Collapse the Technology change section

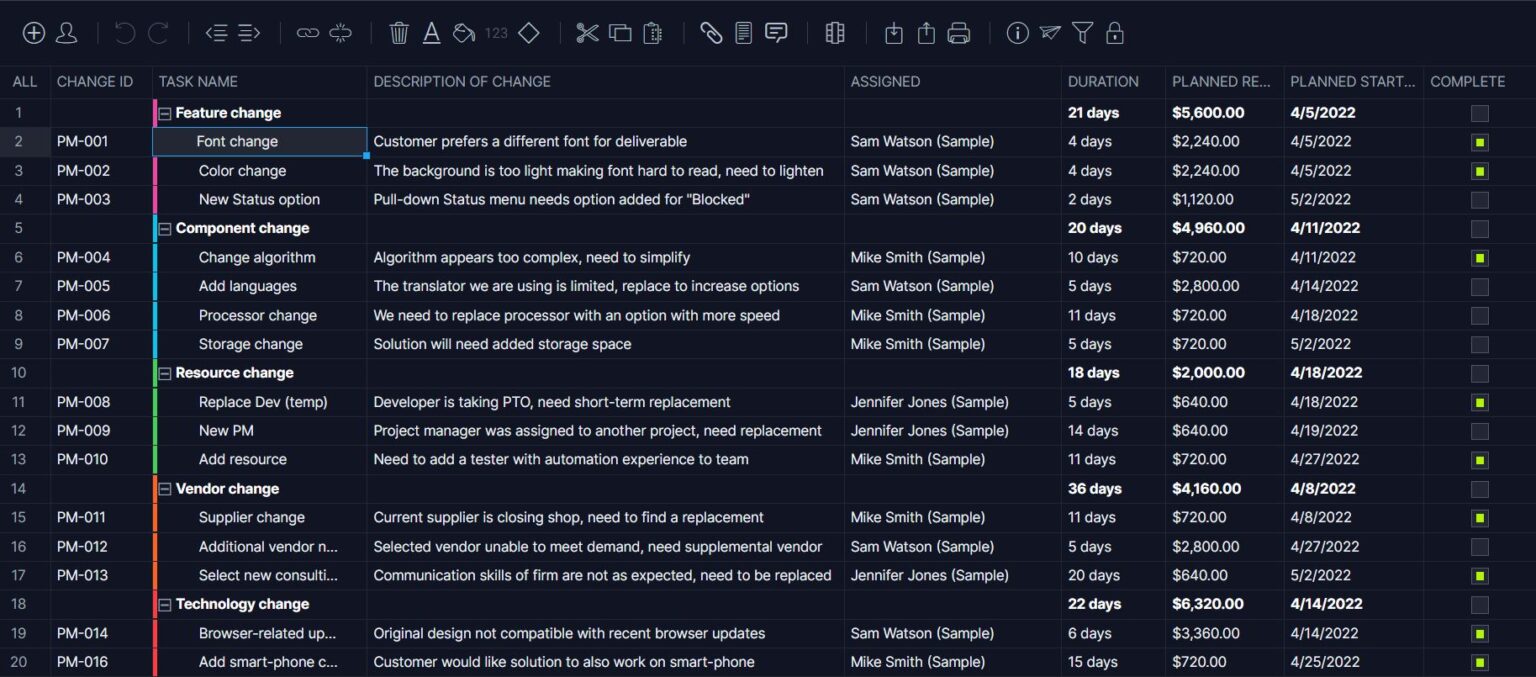[164, 604]
